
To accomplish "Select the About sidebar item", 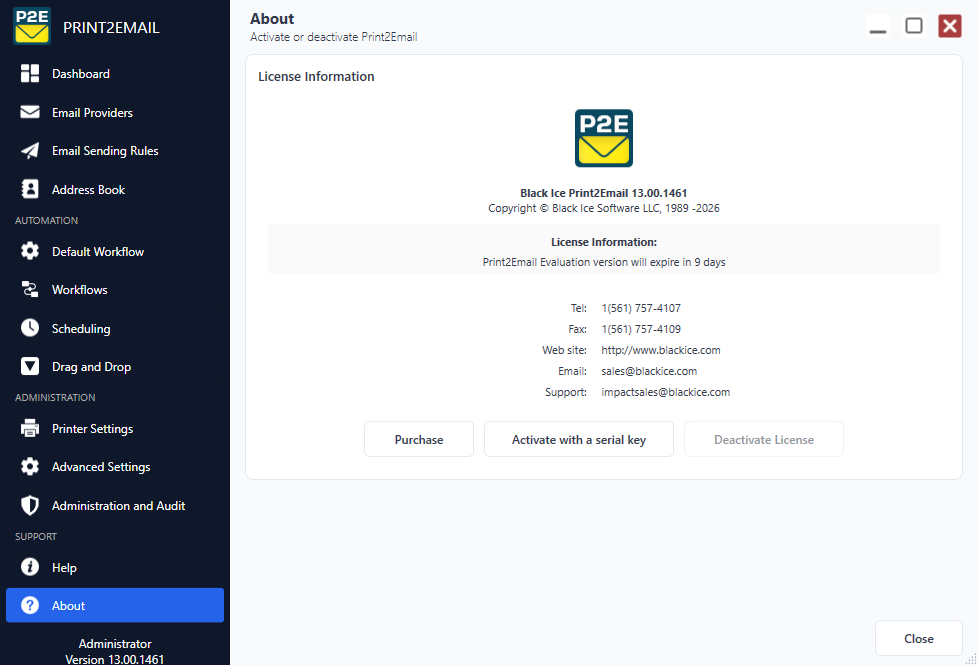I will pos(115,605).
